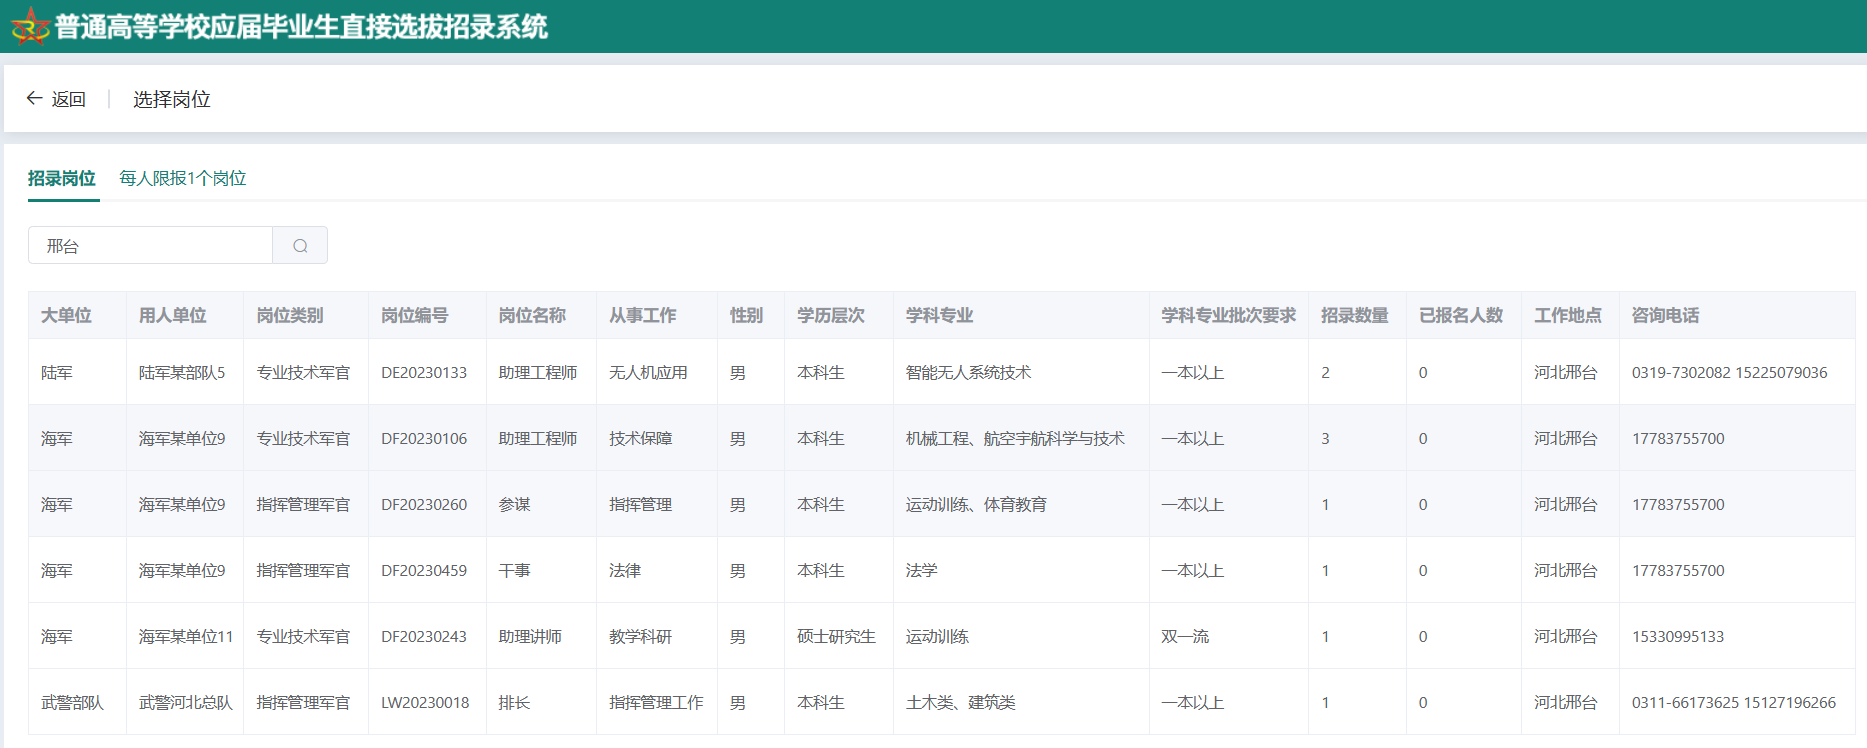Image resolution: width=1867 pixels, height=748 pixels.
Task: Click the back arrow icon
Action: (x=34, y=98)
